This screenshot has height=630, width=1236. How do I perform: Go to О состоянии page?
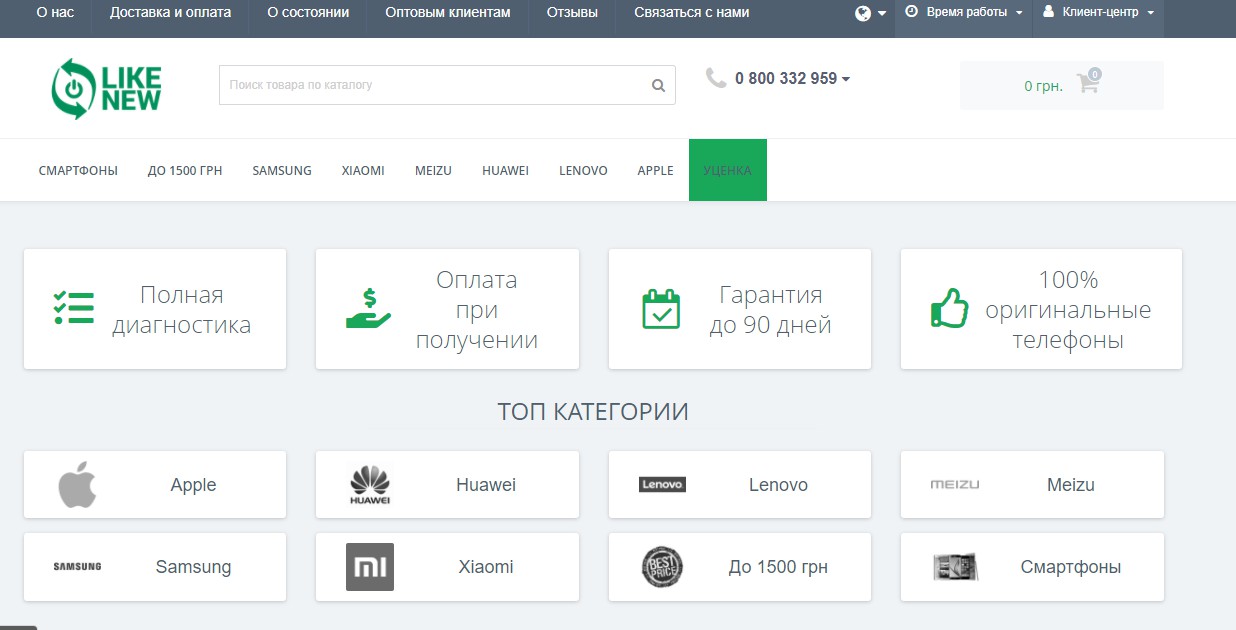[308, 13]
